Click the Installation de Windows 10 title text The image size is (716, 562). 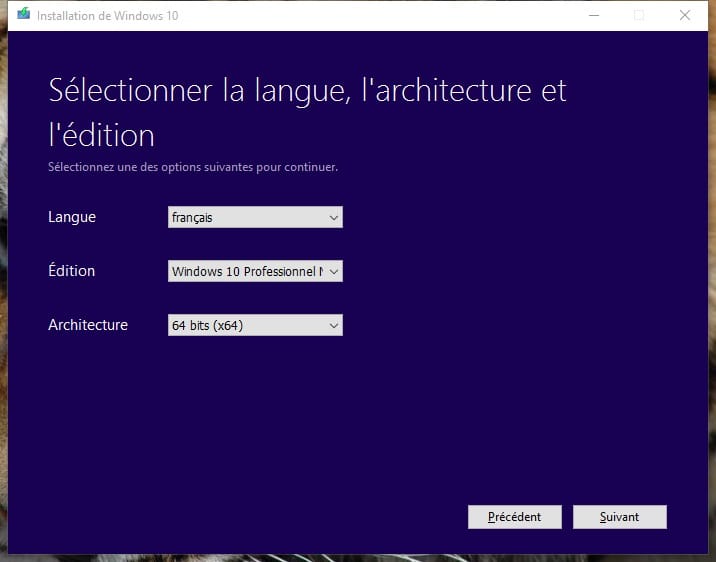(x=108, y=16)
